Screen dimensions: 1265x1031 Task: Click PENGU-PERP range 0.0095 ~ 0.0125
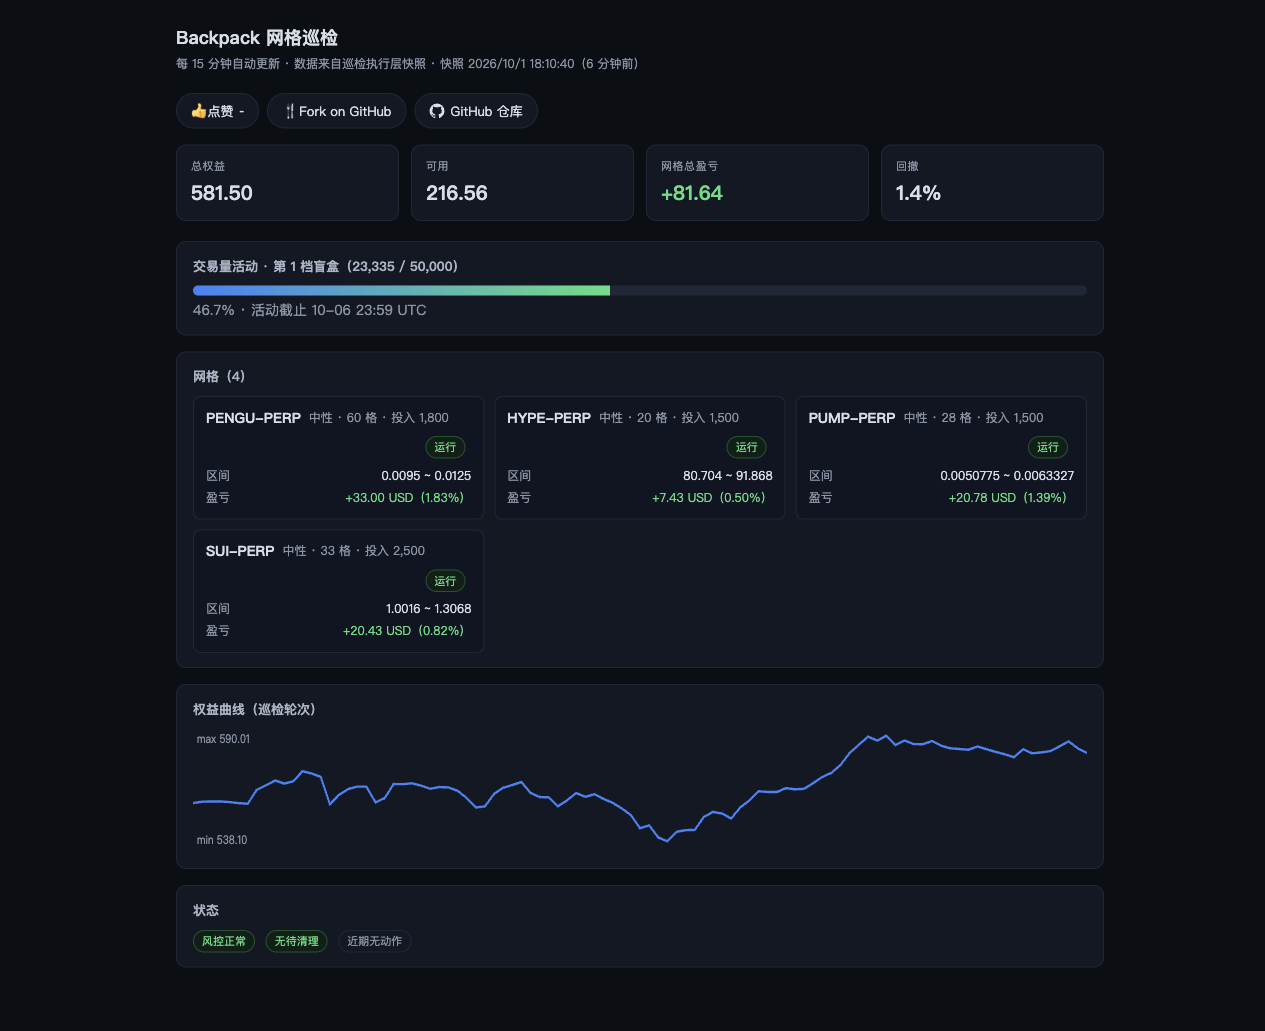[426, 475]
